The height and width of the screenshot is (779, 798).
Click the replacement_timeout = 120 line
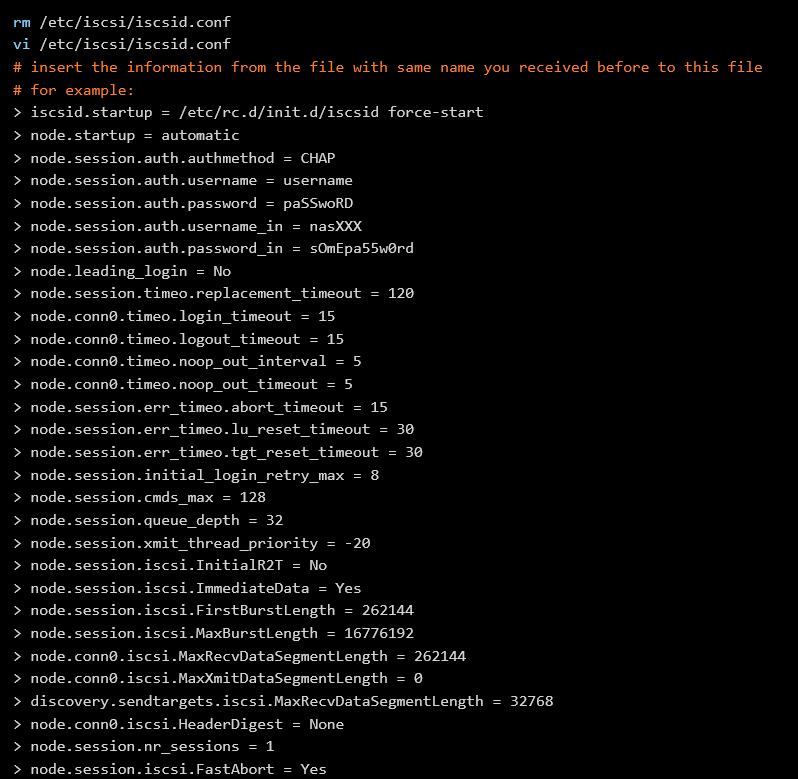pyautogui.click(x=213, y=294)
